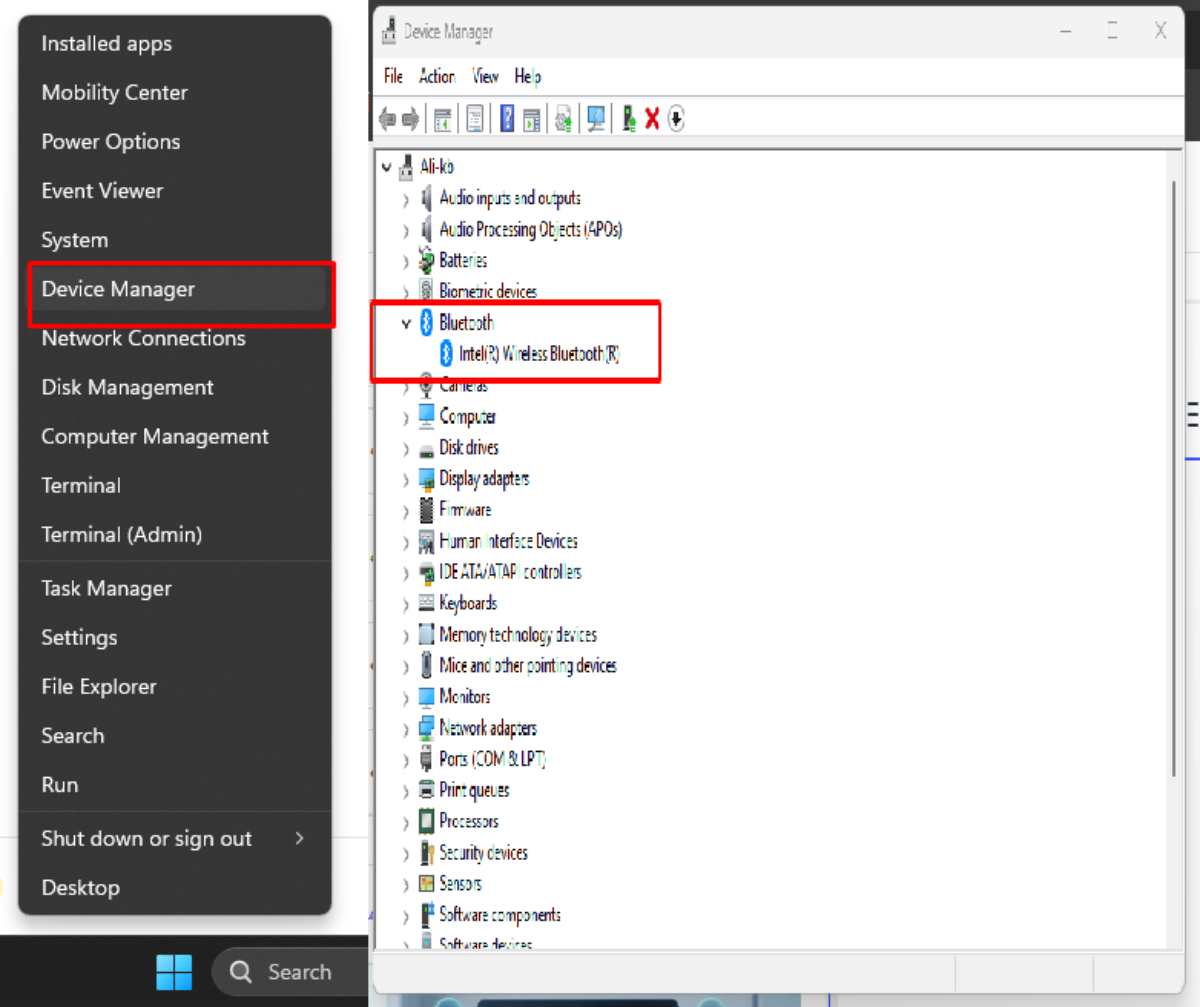This screenshot has width=1200, height=1007.
Task: Click the Print queues printer icon
Action: point(427,790)
